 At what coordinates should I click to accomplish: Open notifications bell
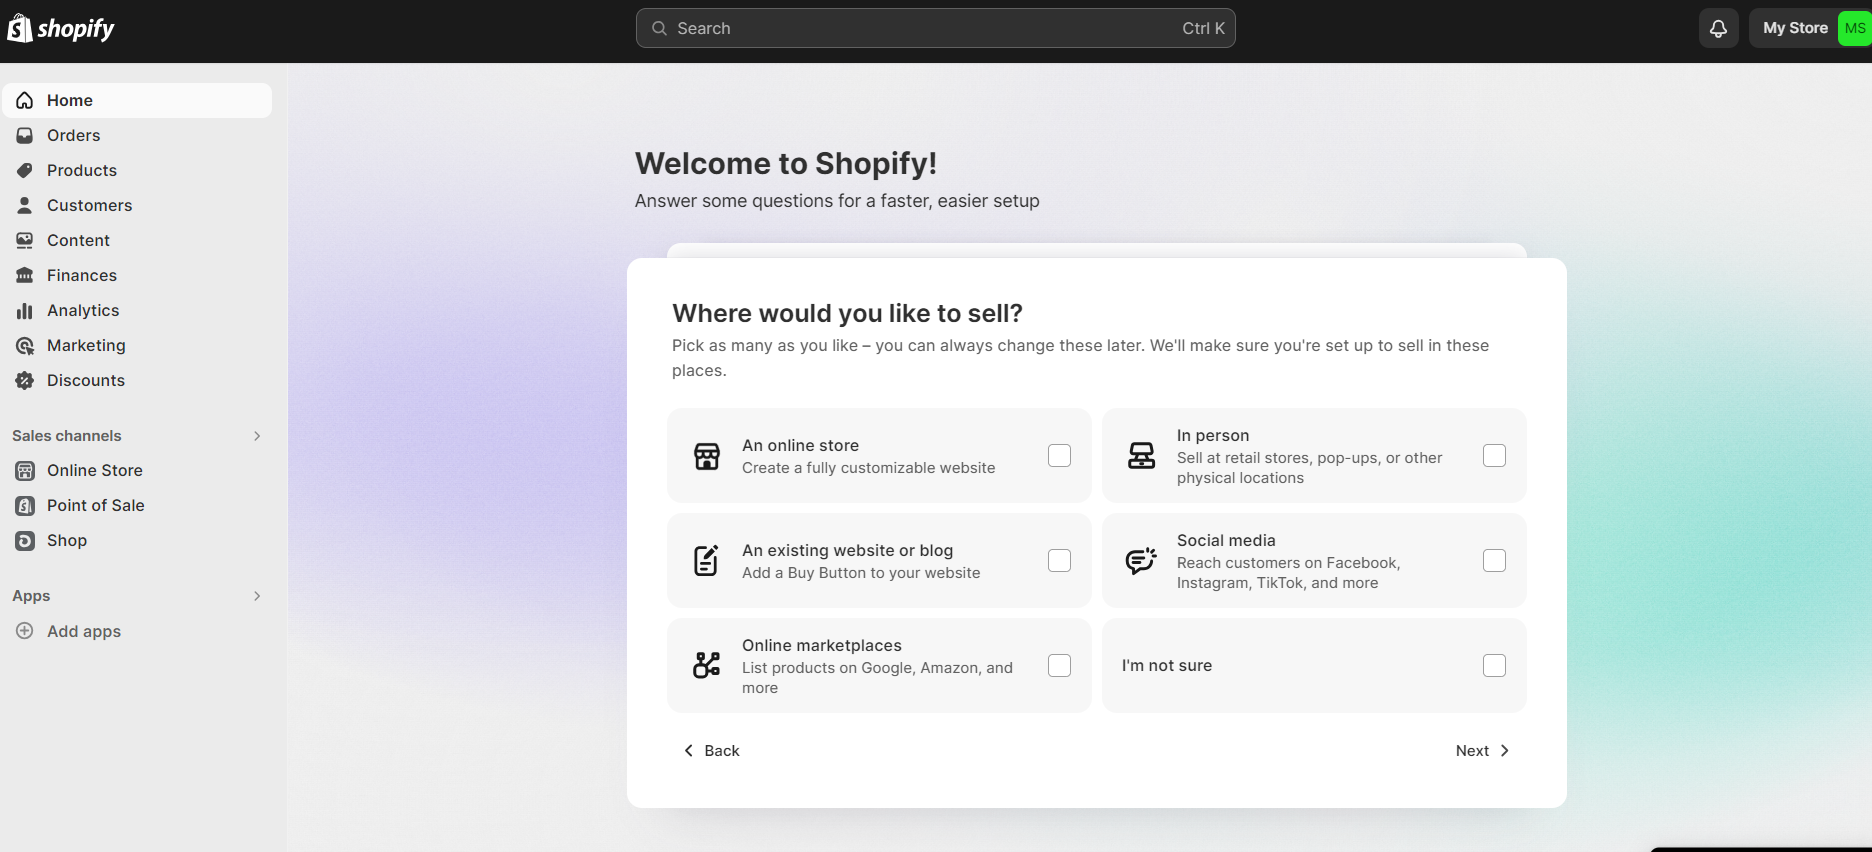1718,28
